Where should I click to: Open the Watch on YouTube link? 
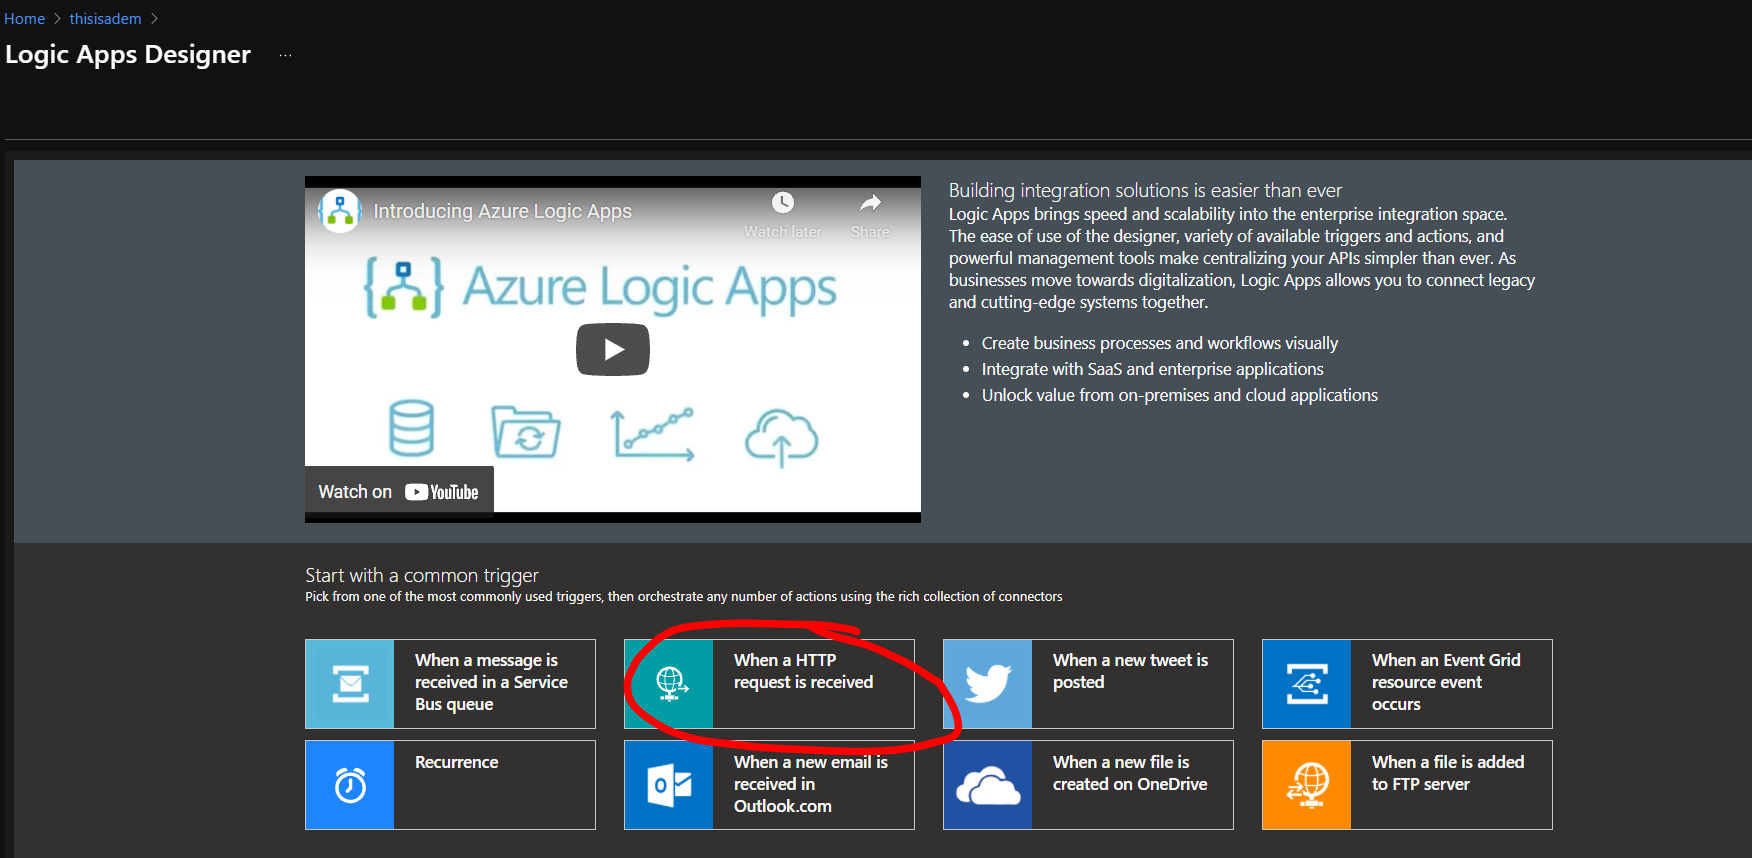tap(399, 492)
